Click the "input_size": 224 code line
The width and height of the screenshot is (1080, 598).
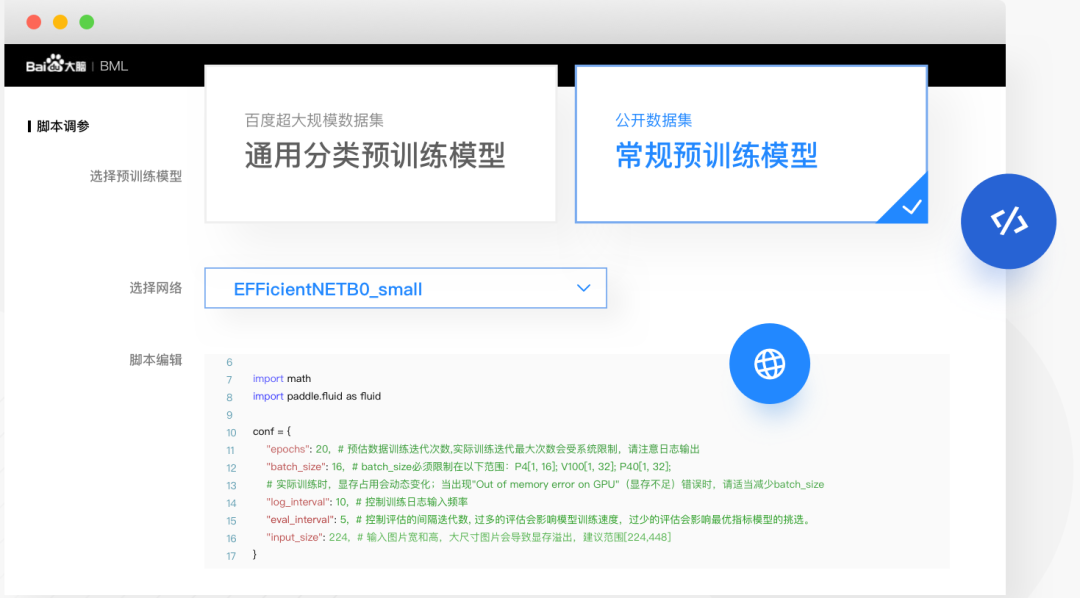(468, 537)
